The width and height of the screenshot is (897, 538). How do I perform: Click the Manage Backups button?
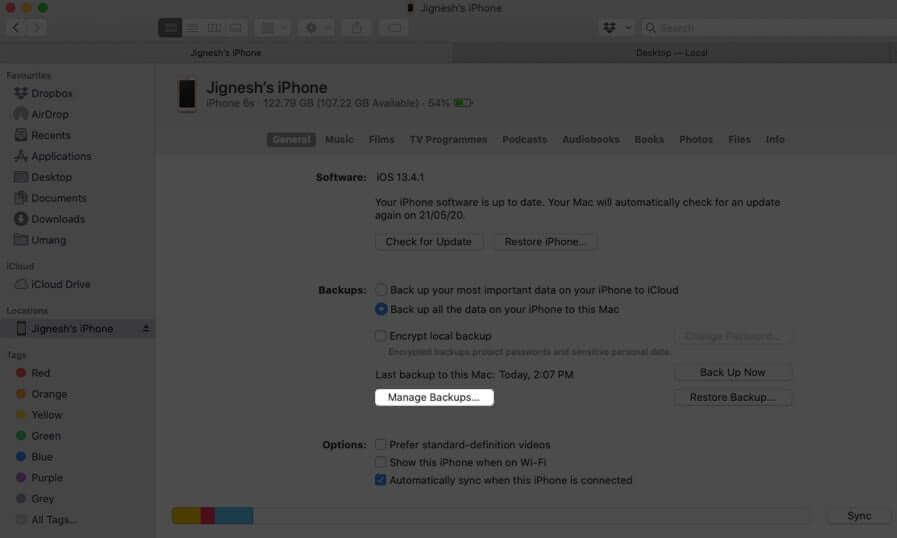[x=434, y=397]
